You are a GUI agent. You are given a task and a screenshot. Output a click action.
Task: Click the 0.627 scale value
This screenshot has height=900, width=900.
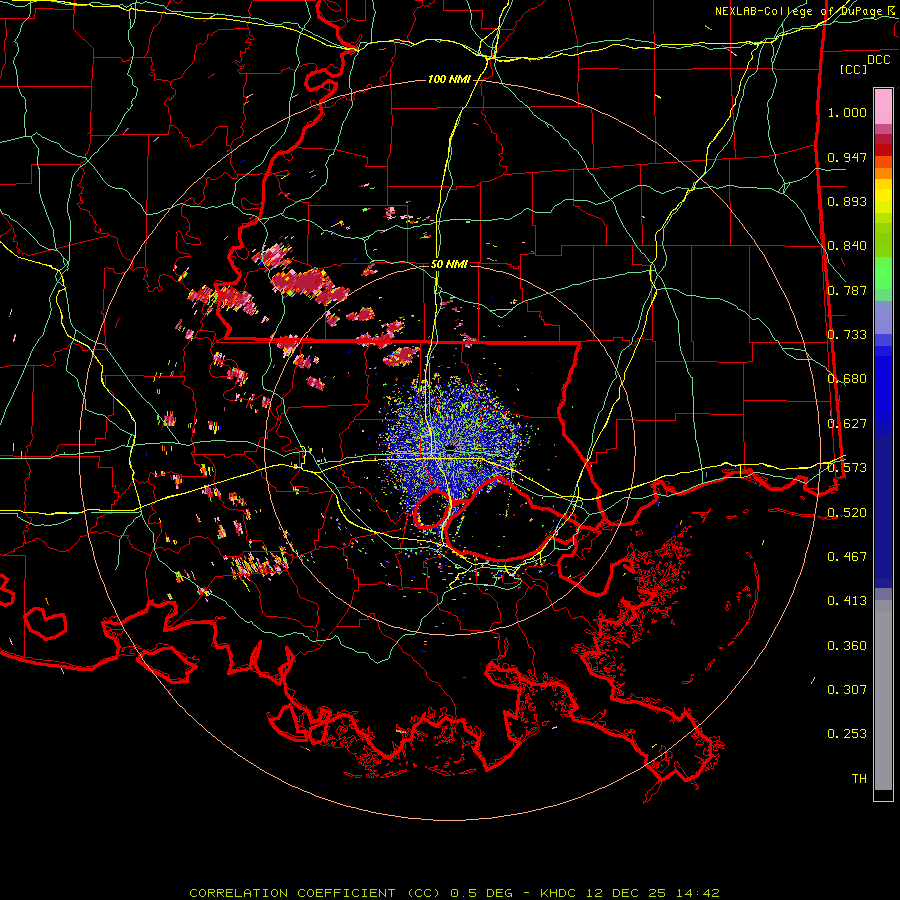point(847,424)
